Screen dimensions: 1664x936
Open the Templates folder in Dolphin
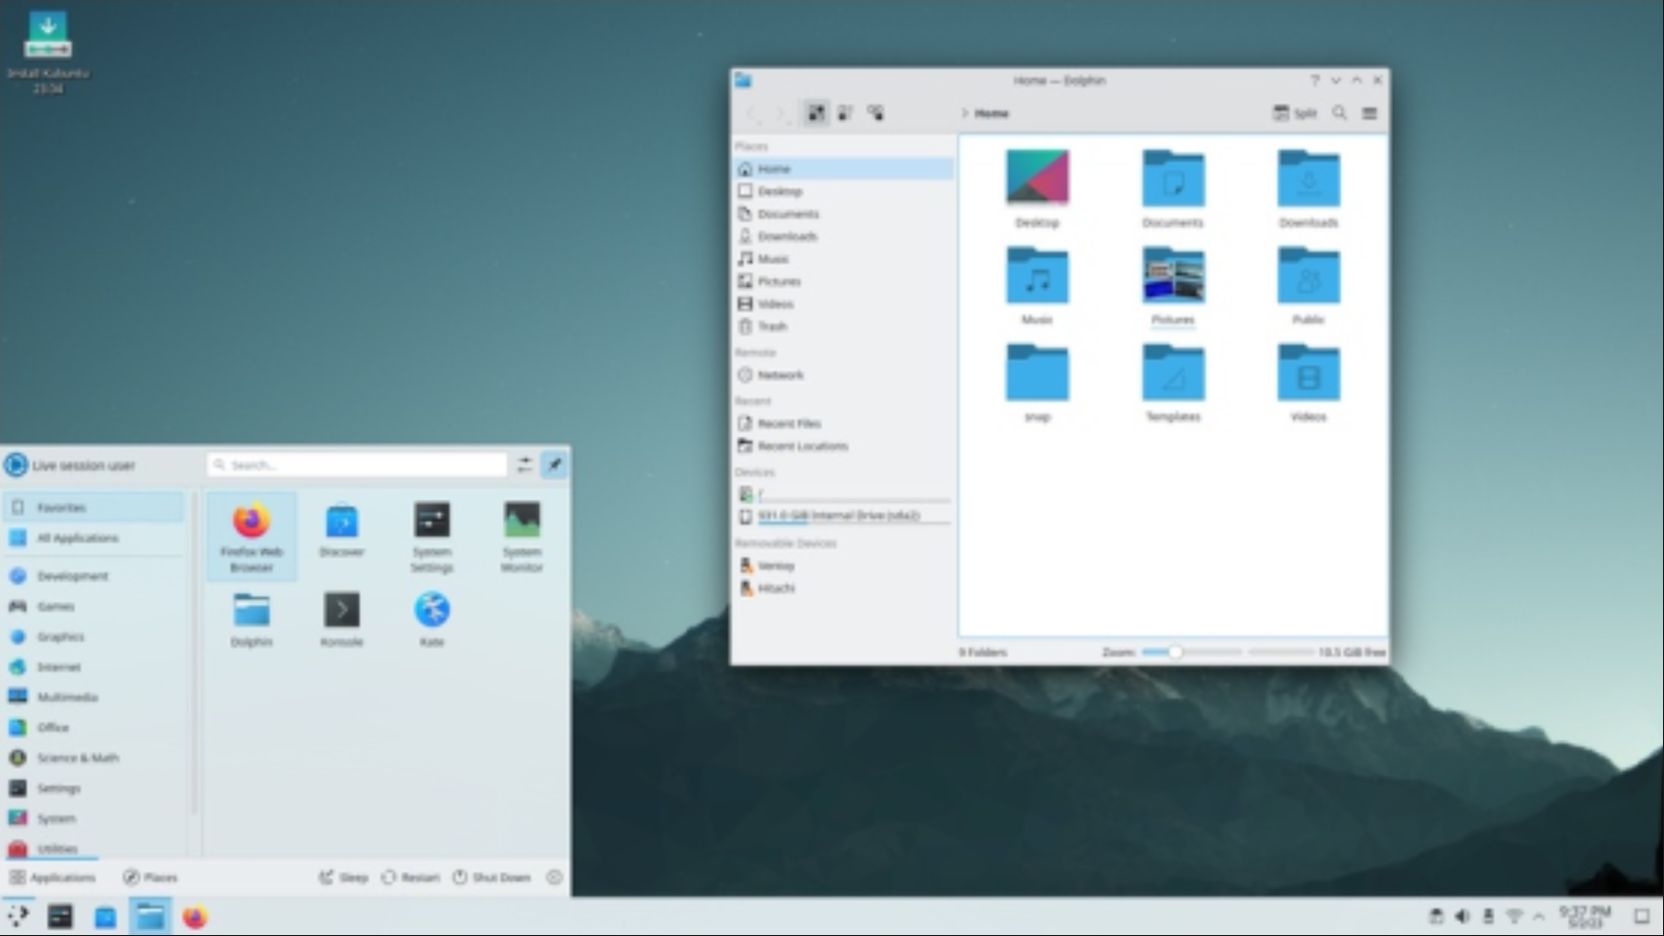(x=1172, y=383)
